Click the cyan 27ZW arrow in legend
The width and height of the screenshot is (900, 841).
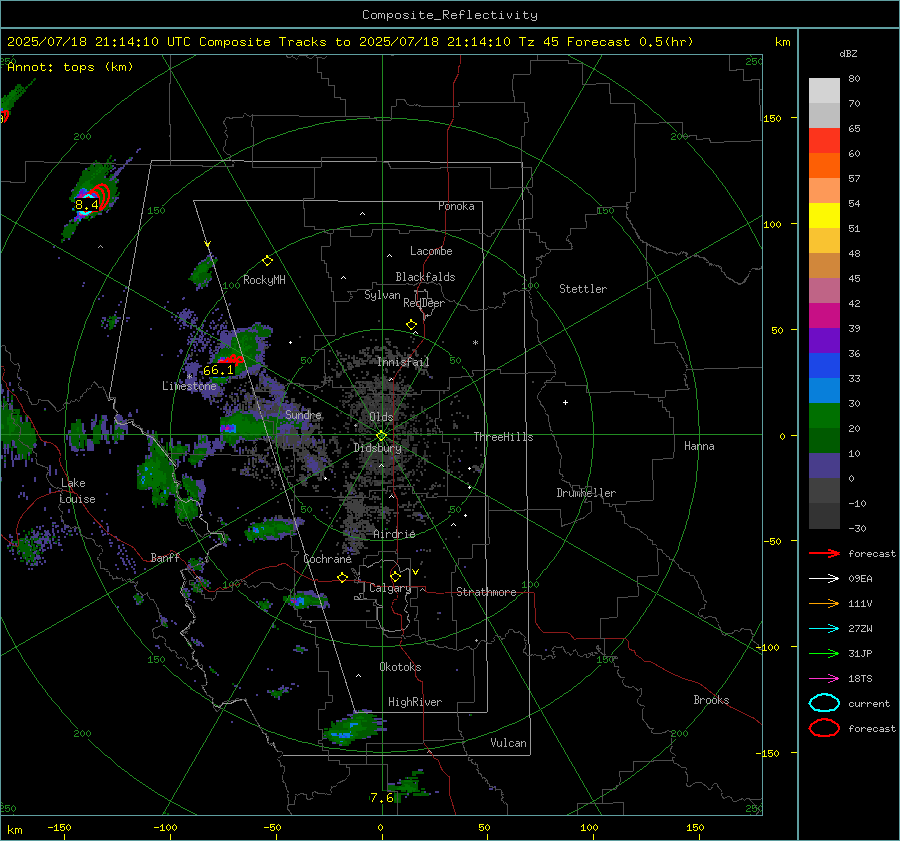point(824,629)
